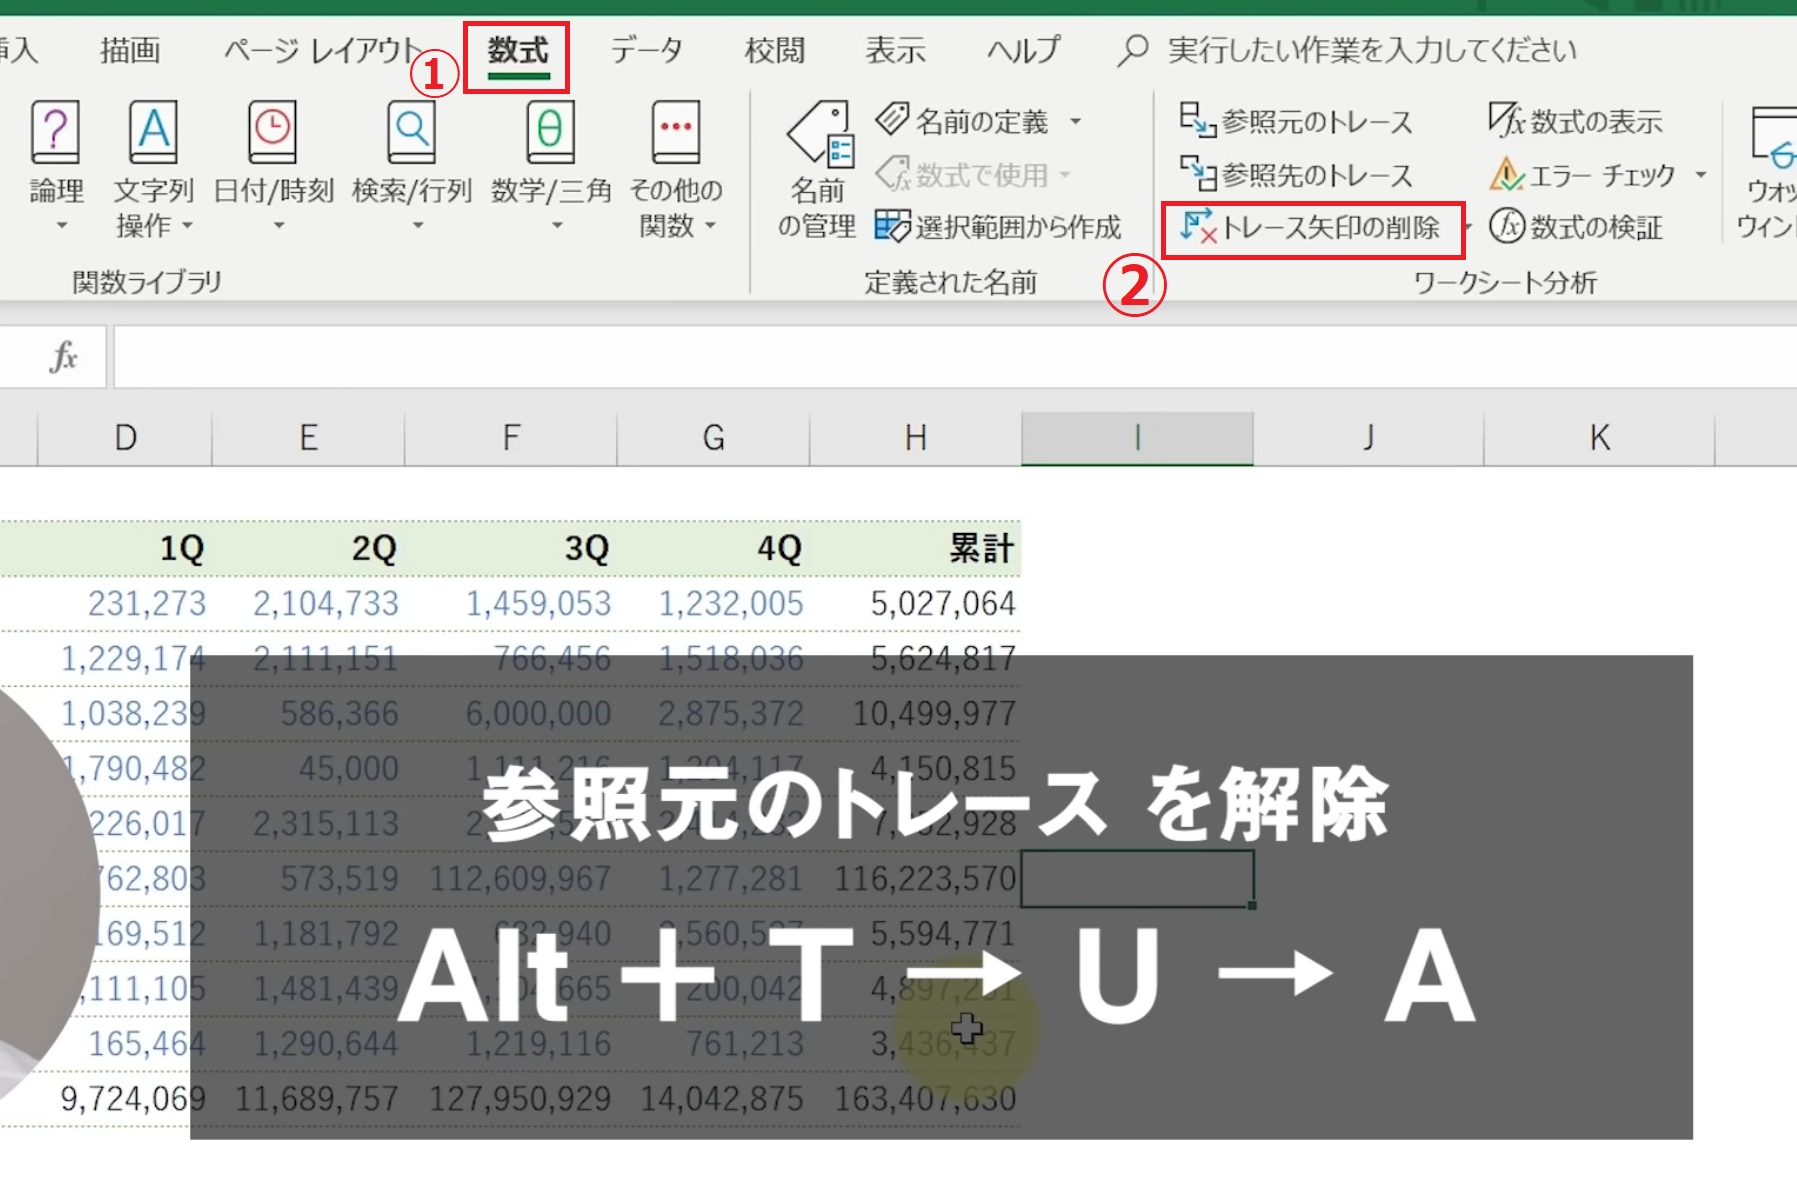The image size is (1797, 1191).
Task: Switch to the ページ レイアウト tab
Action: [323, 50]
